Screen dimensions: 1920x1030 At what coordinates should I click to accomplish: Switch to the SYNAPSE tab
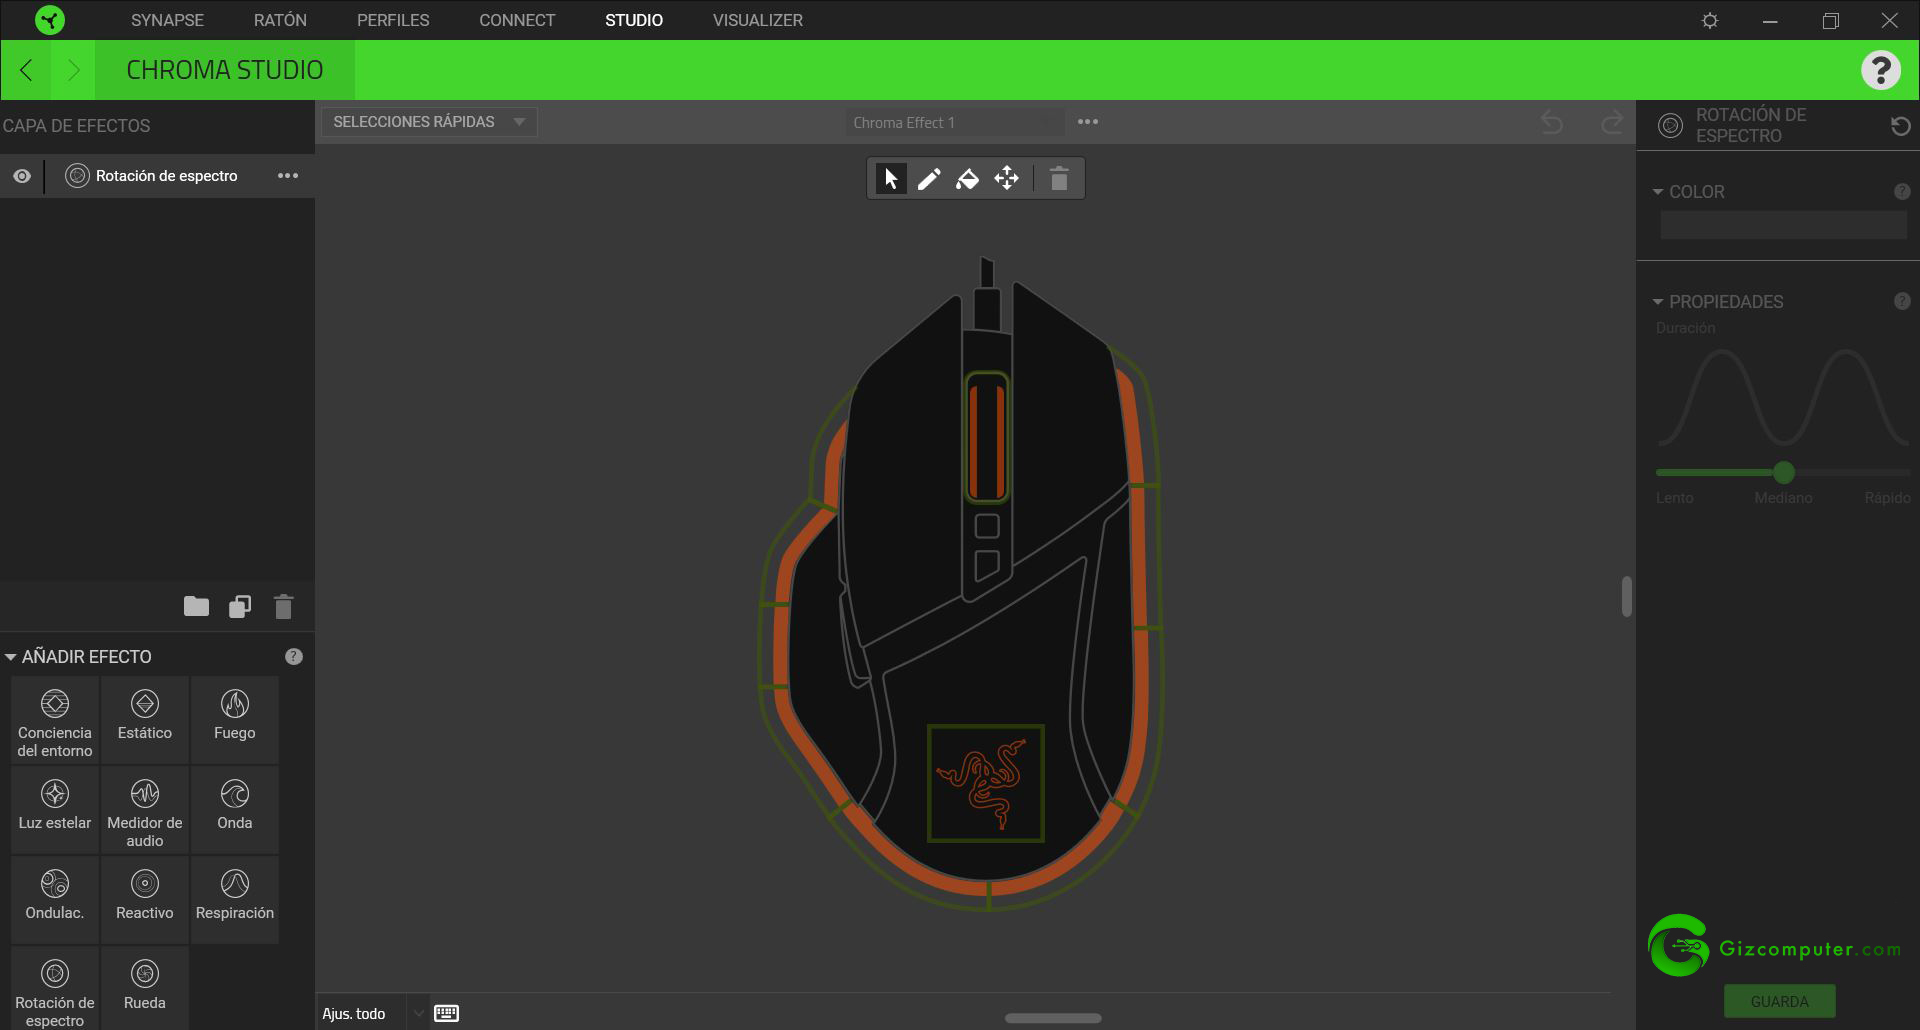coord(167,20)
